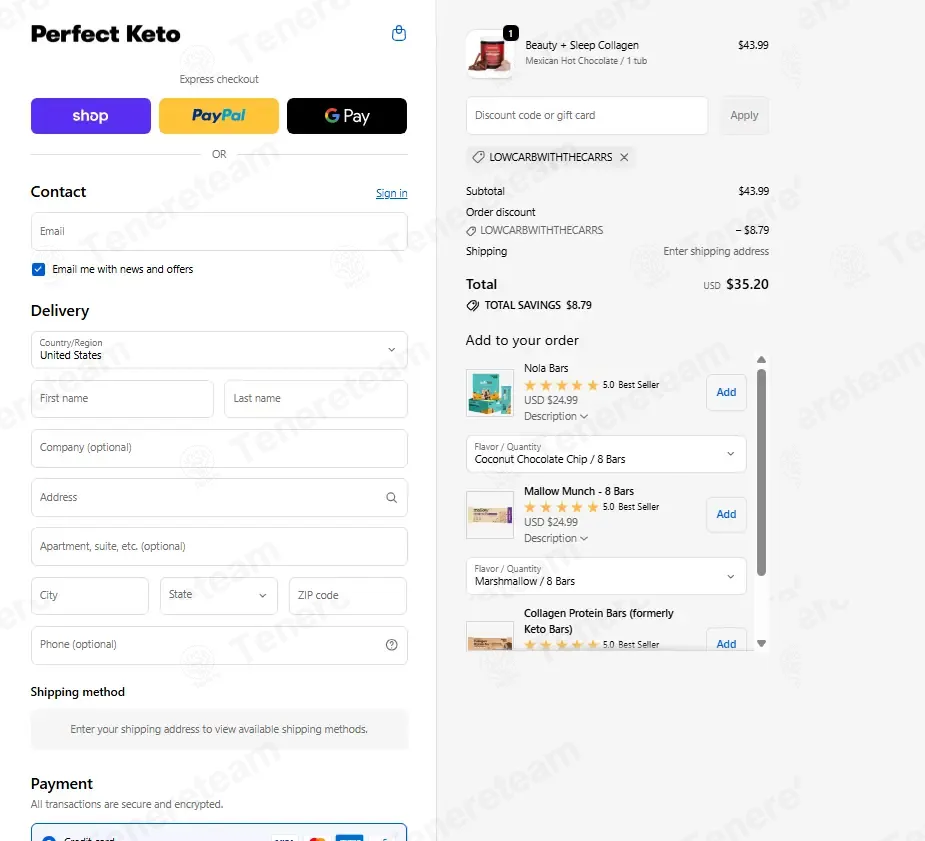Click the Beauty + Sleep Collagen product thumbnail
Image resolution: width=925 pixels, height=841 pixels.
(x=490, y=54)
